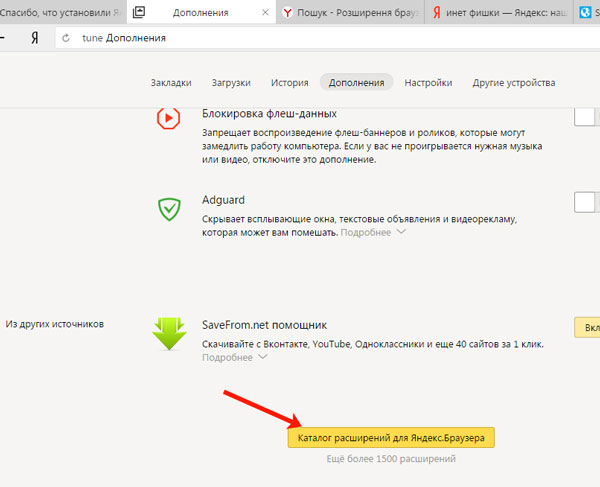The image size is (600, 487).
Task: Click the address bar with tune Дополнения
Action: click(300, 38)
